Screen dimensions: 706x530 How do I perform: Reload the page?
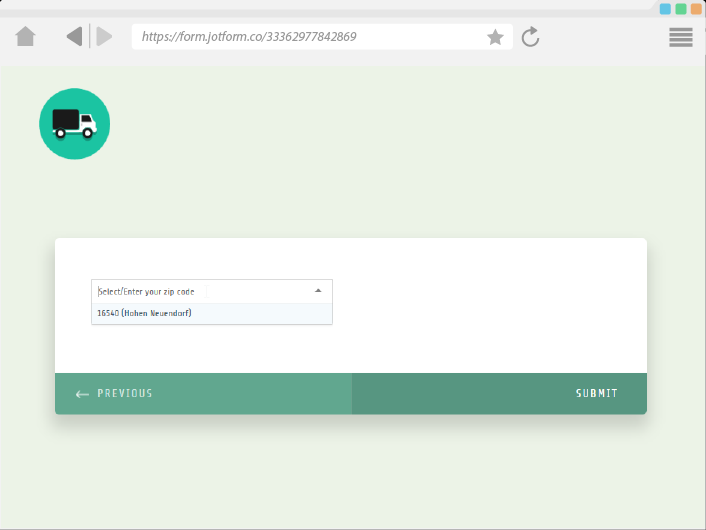click(531, 37)
